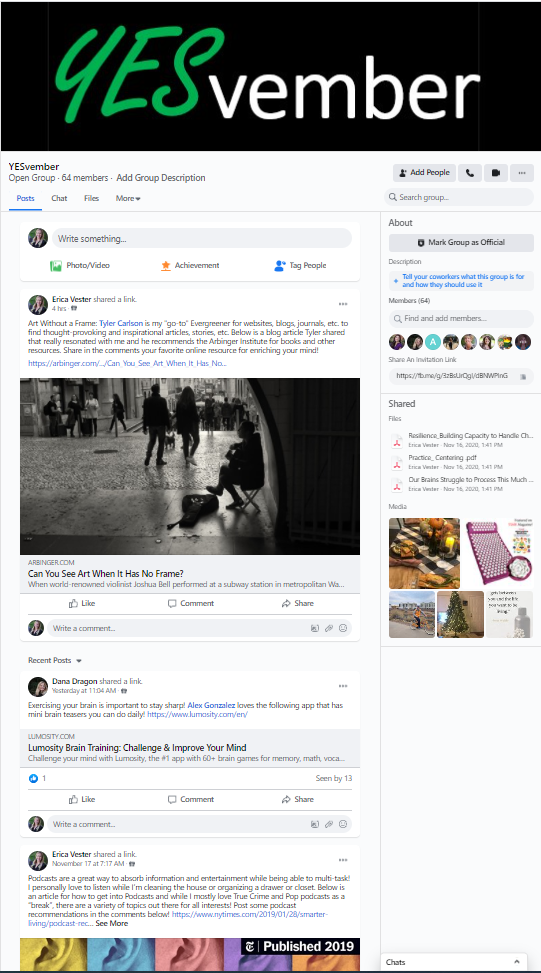Switch to the Files tab

point(91,199)
